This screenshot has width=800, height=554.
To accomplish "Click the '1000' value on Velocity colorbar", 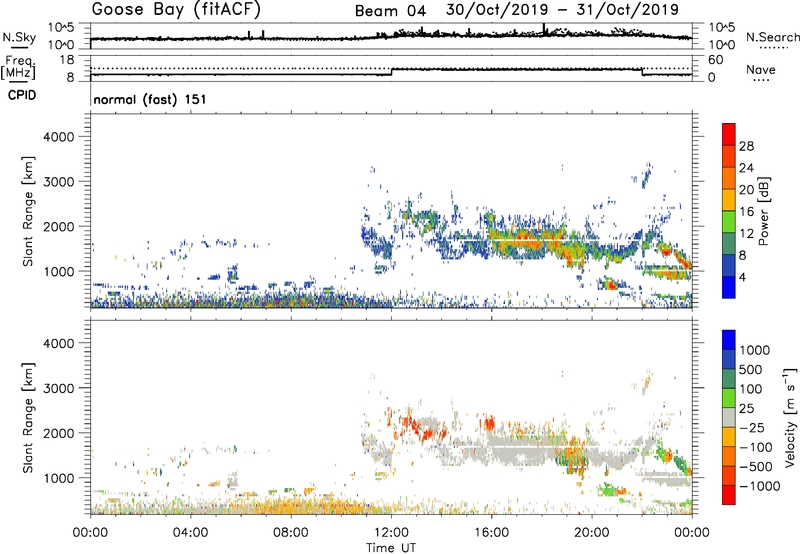I will pyautogui.click(x=755, y=350).
